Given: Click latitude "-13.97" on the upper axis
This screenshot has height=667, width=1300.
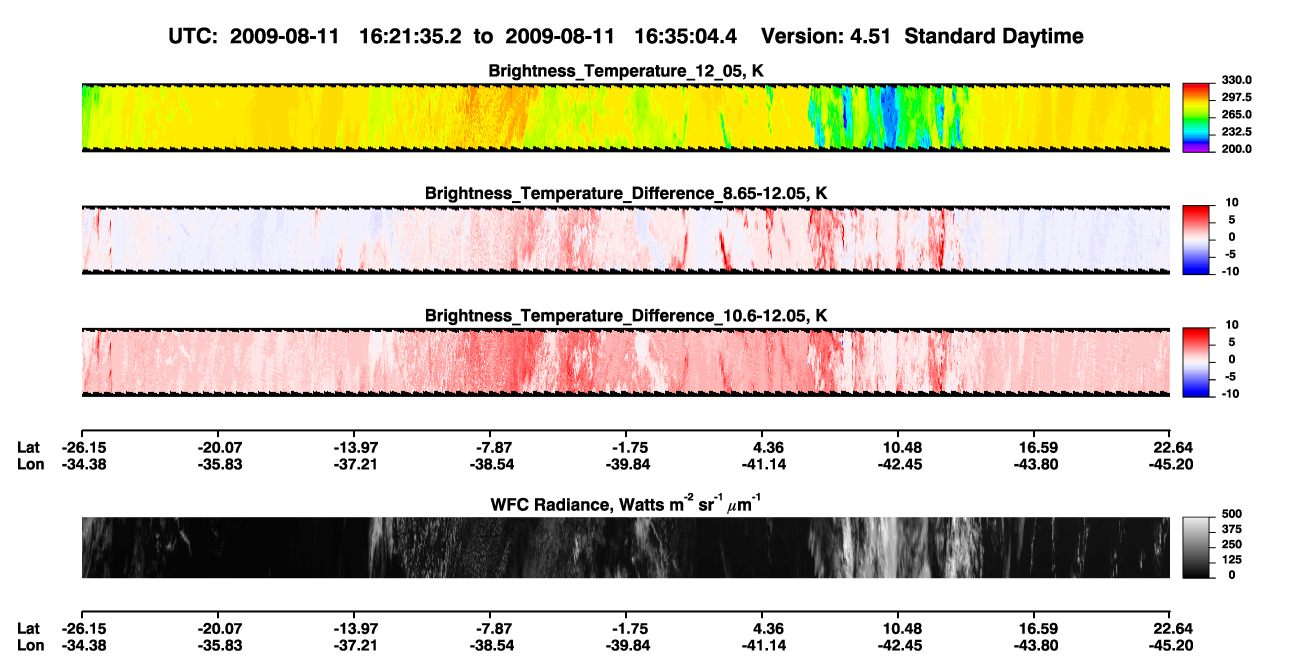Looking at the screenshot, I should 354,447.
